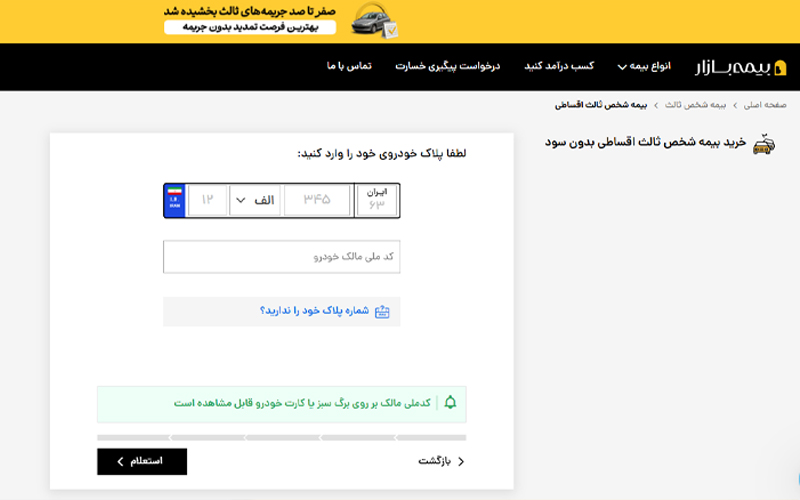Click the Iran region code plate field
Screen dimensions: 800x500
tap(377, 201)
